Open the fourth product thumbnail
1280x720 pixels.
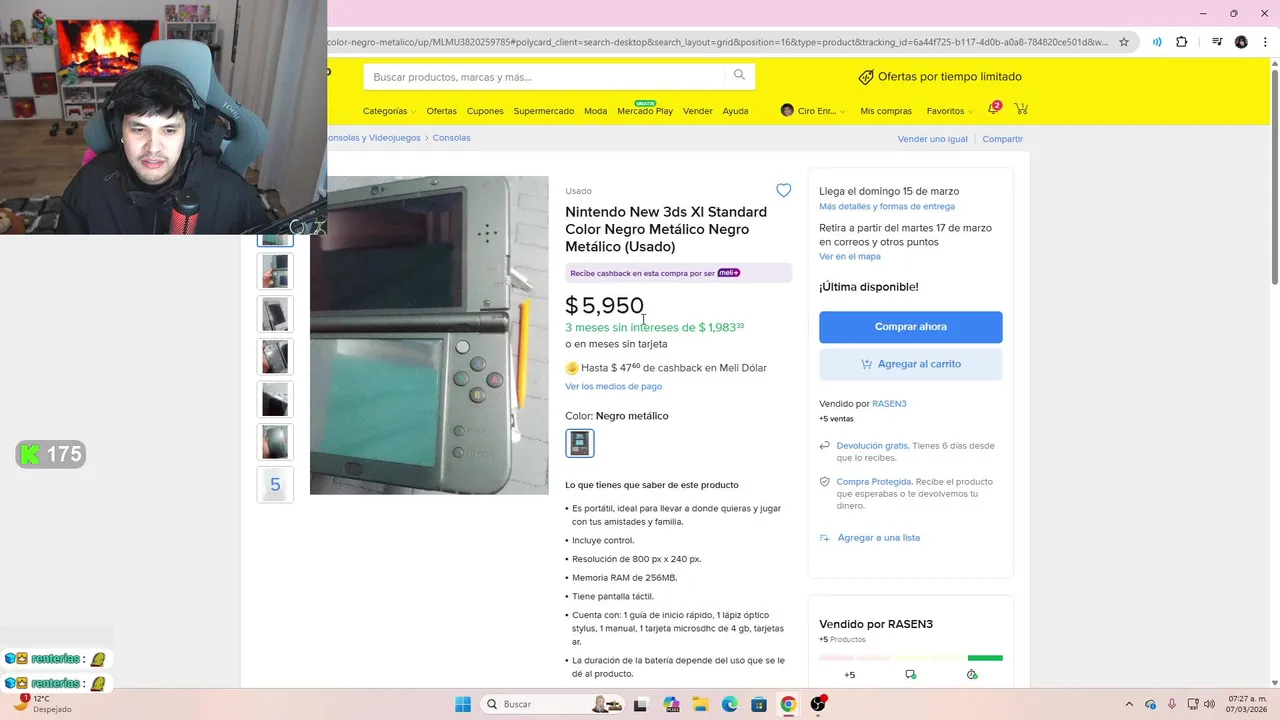(275, 357)
